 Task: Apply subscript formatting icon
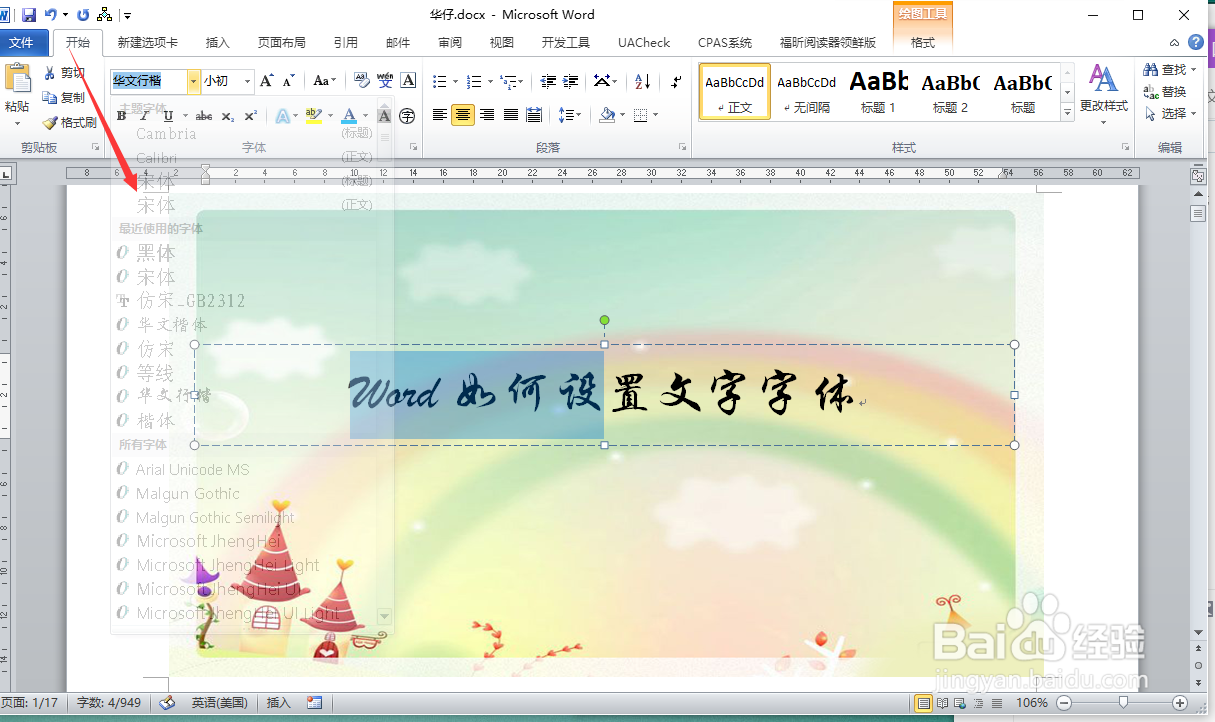coord(227,116)
